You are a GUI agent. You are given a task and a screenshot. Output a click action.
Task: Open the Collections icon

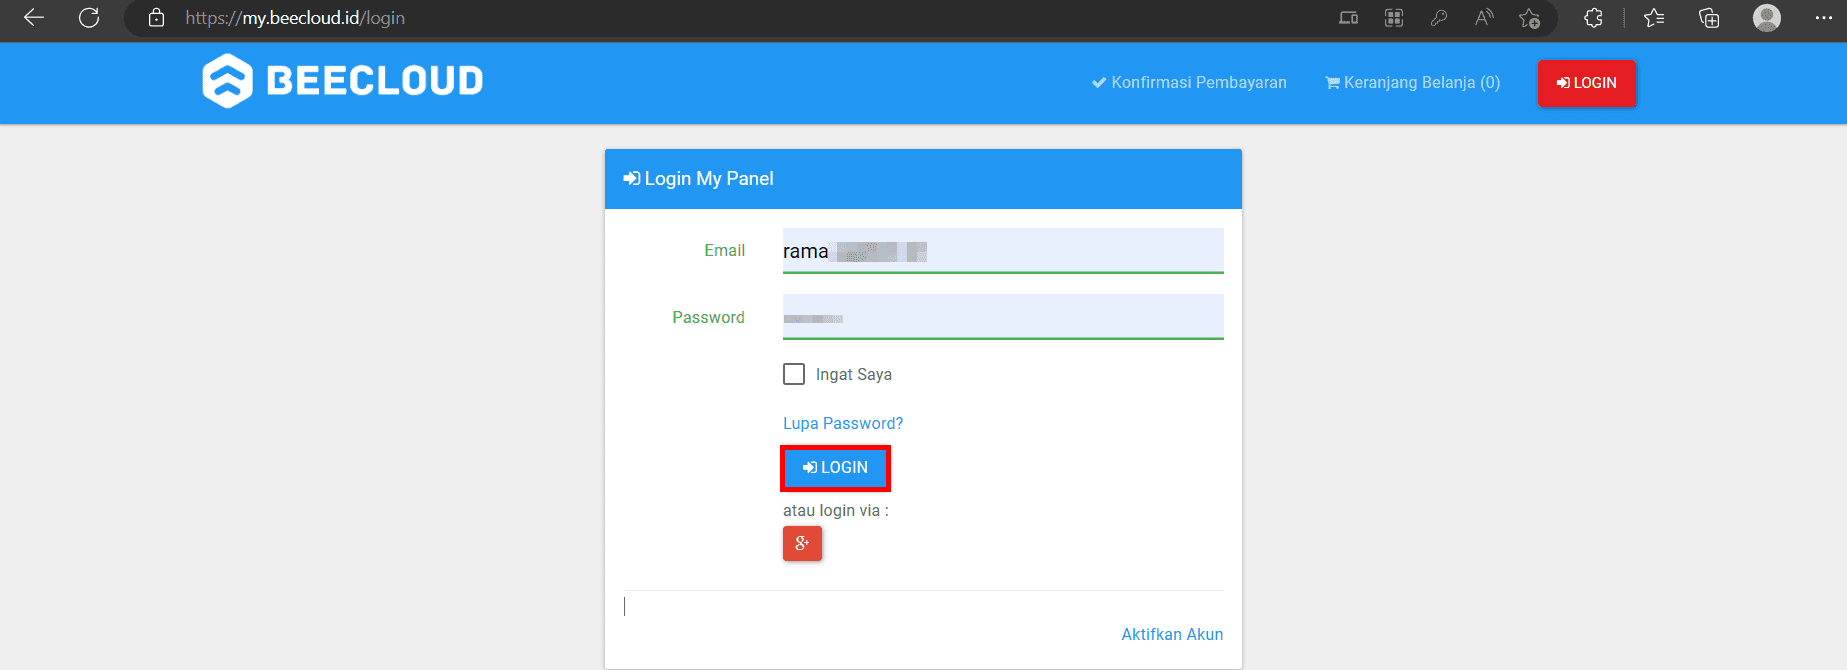[1709, 18]
